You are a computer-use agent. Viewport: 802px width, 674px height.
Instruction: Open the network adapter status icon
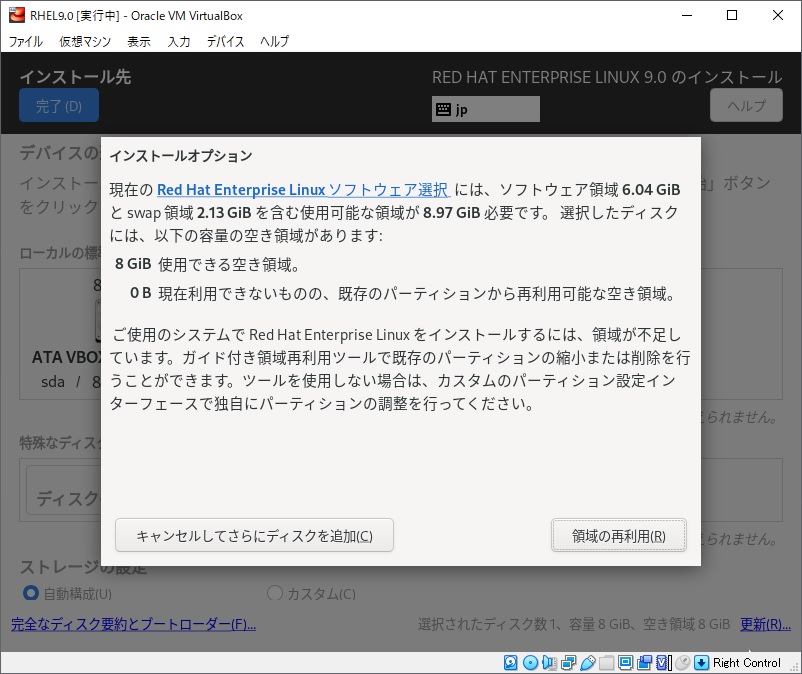coord(568,663)
